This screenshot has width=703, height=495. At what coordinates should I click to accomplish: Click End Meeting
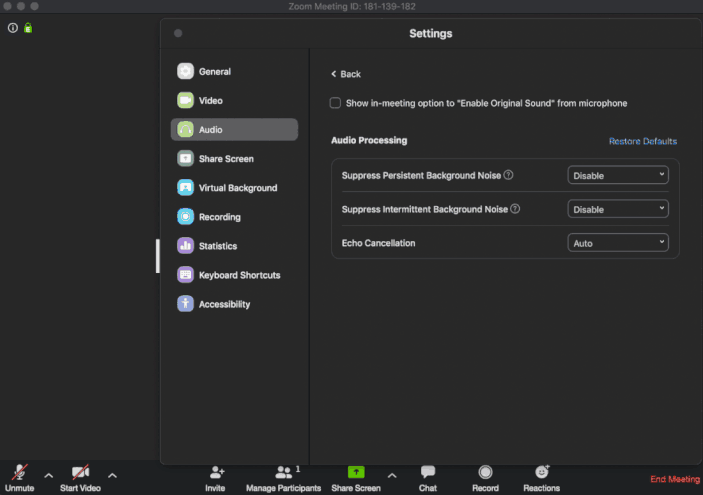675,480
